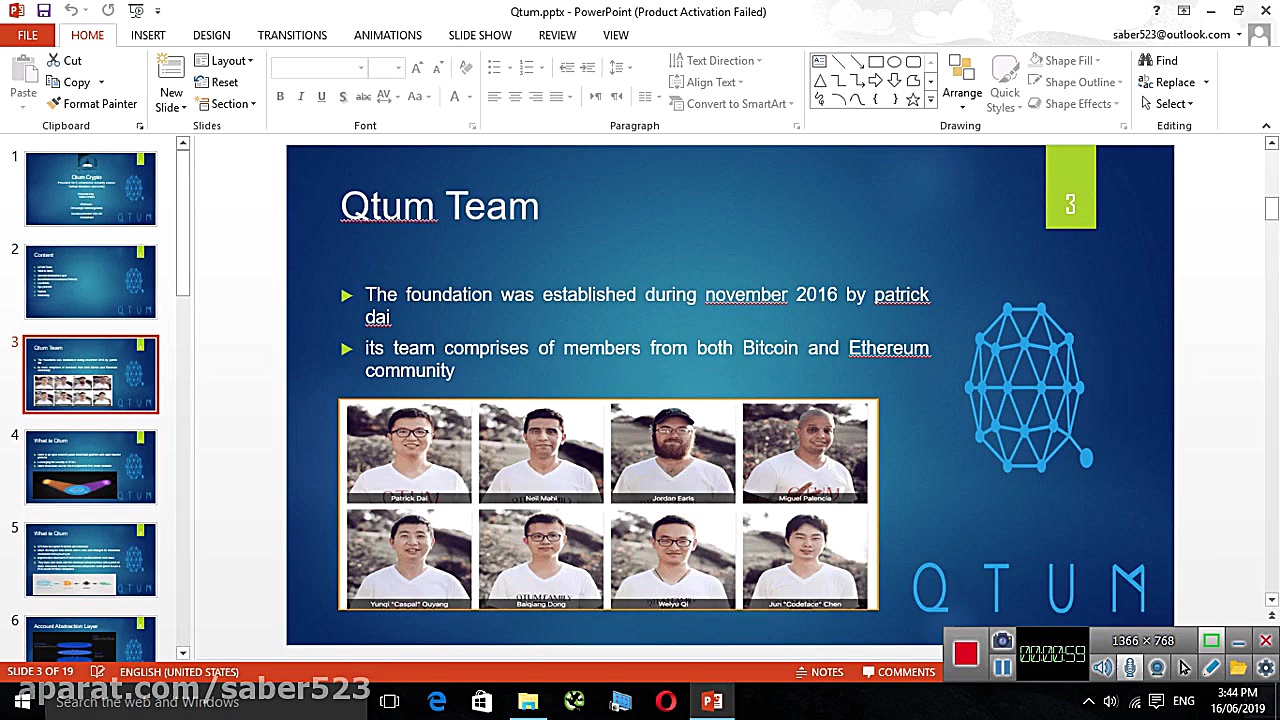Expand the font size combo box
The image size is (1280, 720).
(x=398, y=68)
